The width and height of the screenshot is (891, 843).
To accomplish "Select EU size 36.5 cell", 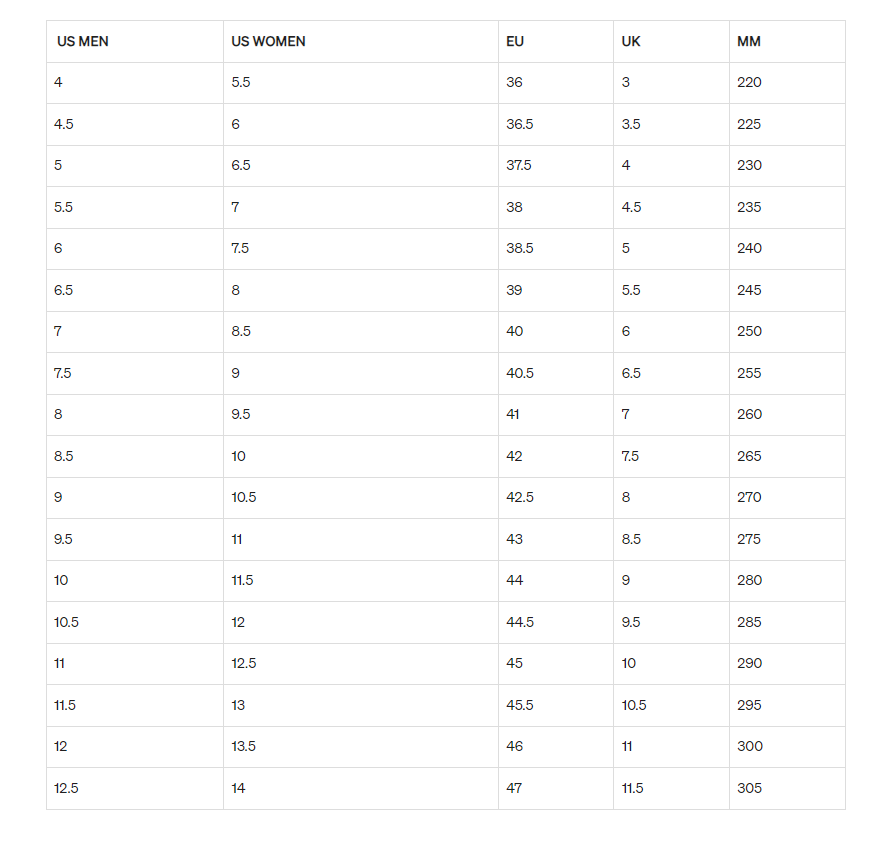I will (520, 124).
